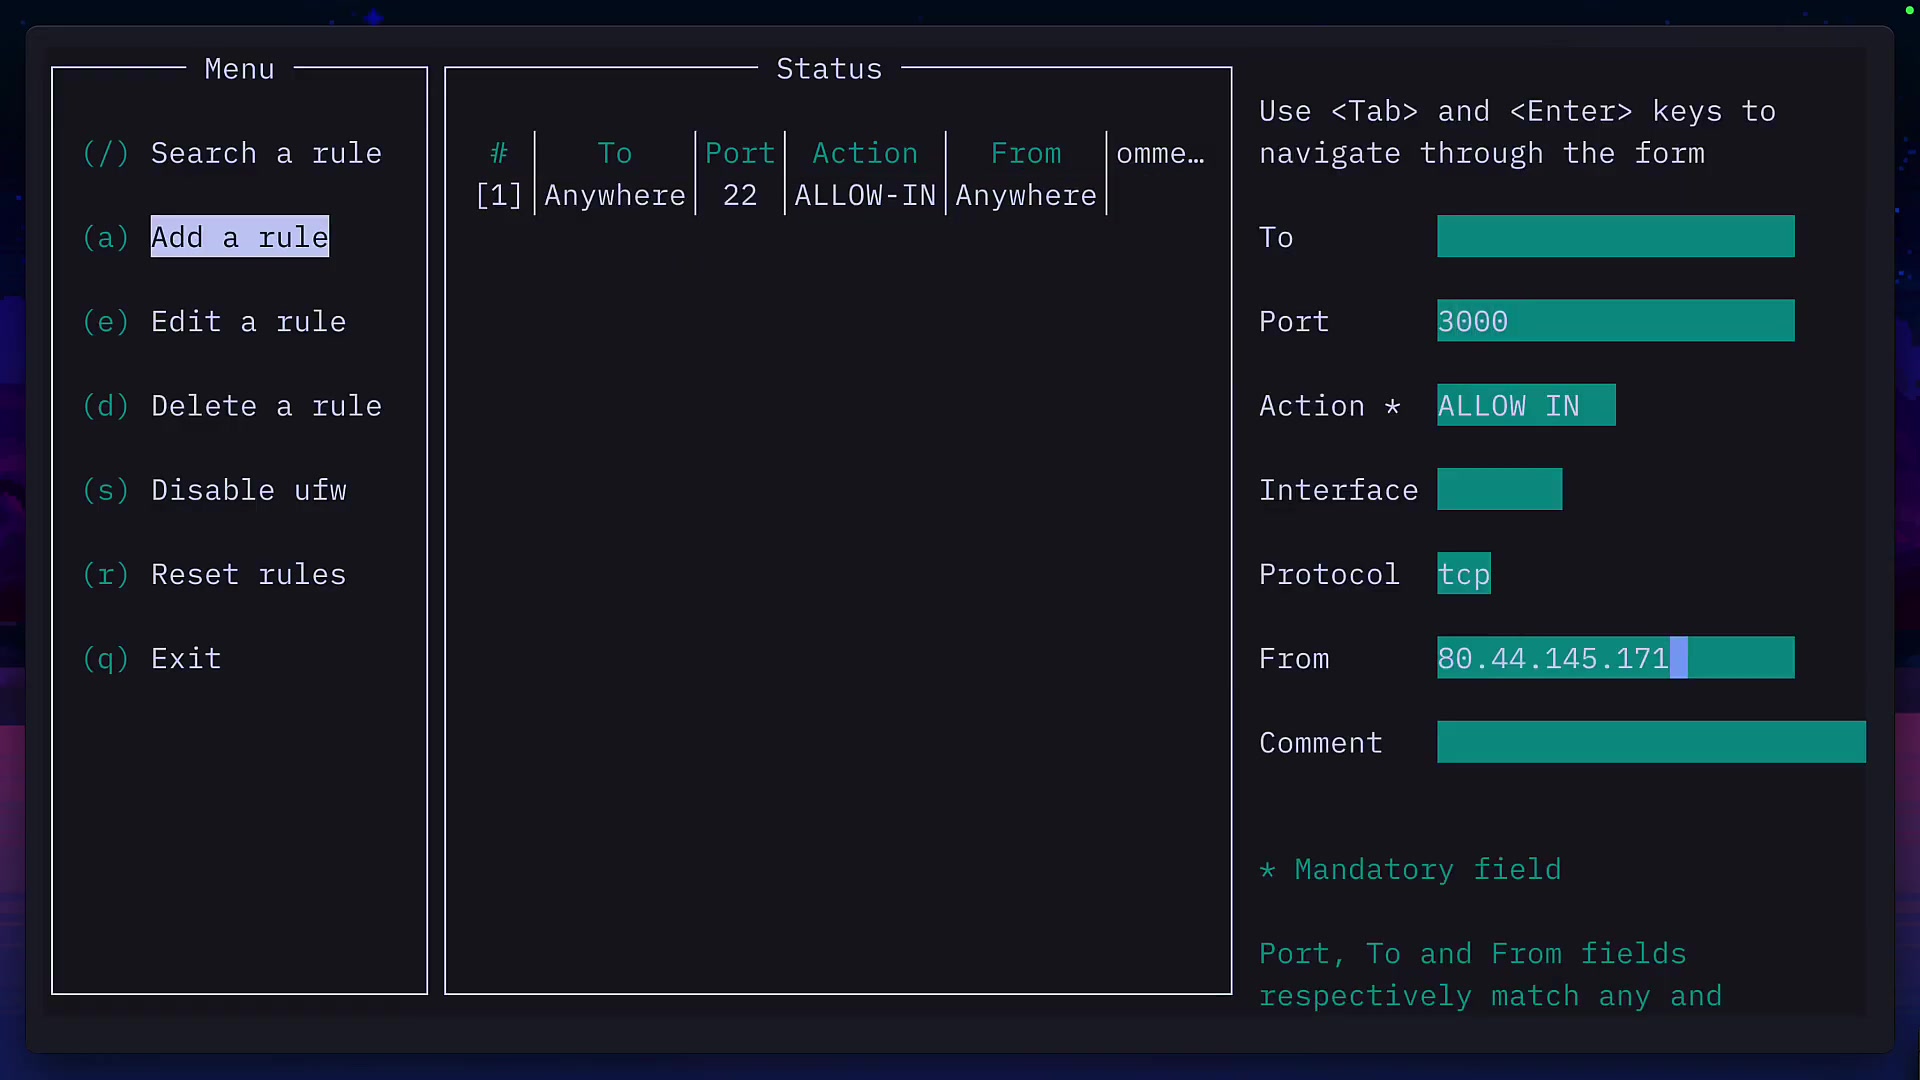Screen dimensions: 1920x1080
Task: Open the Protocol selector showing tcp
Action: pyautogui.click(x=1463, y=573)
